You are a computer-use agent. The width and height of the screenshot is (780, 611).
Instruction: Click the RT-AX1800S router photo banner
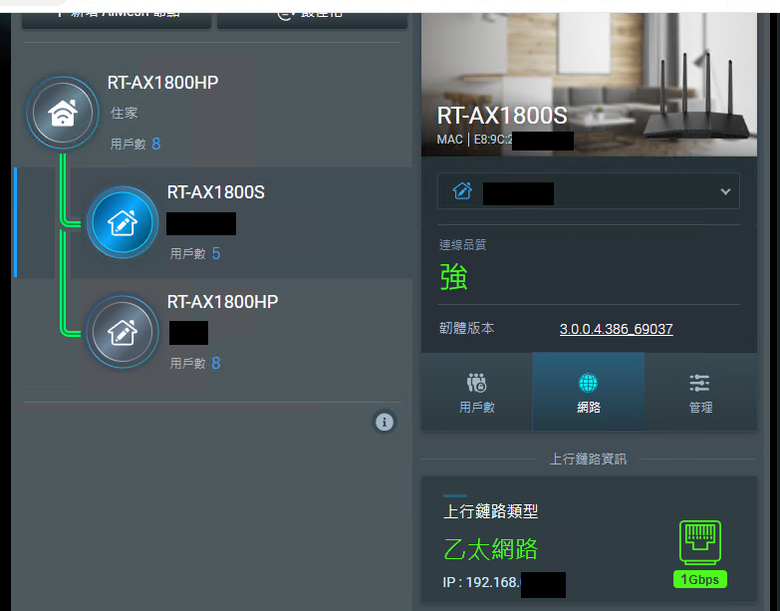click(589, 85)
